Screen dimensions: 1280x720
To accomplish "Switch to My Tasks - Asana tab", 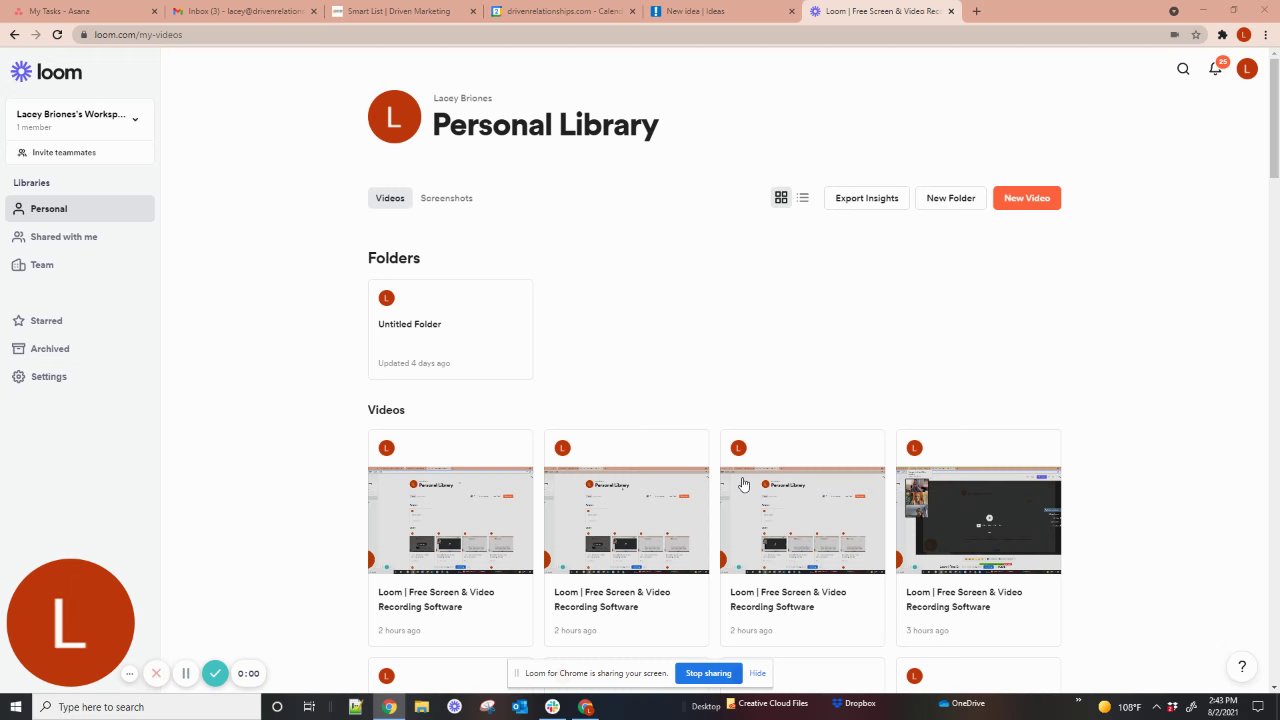I will coord(84,11).
